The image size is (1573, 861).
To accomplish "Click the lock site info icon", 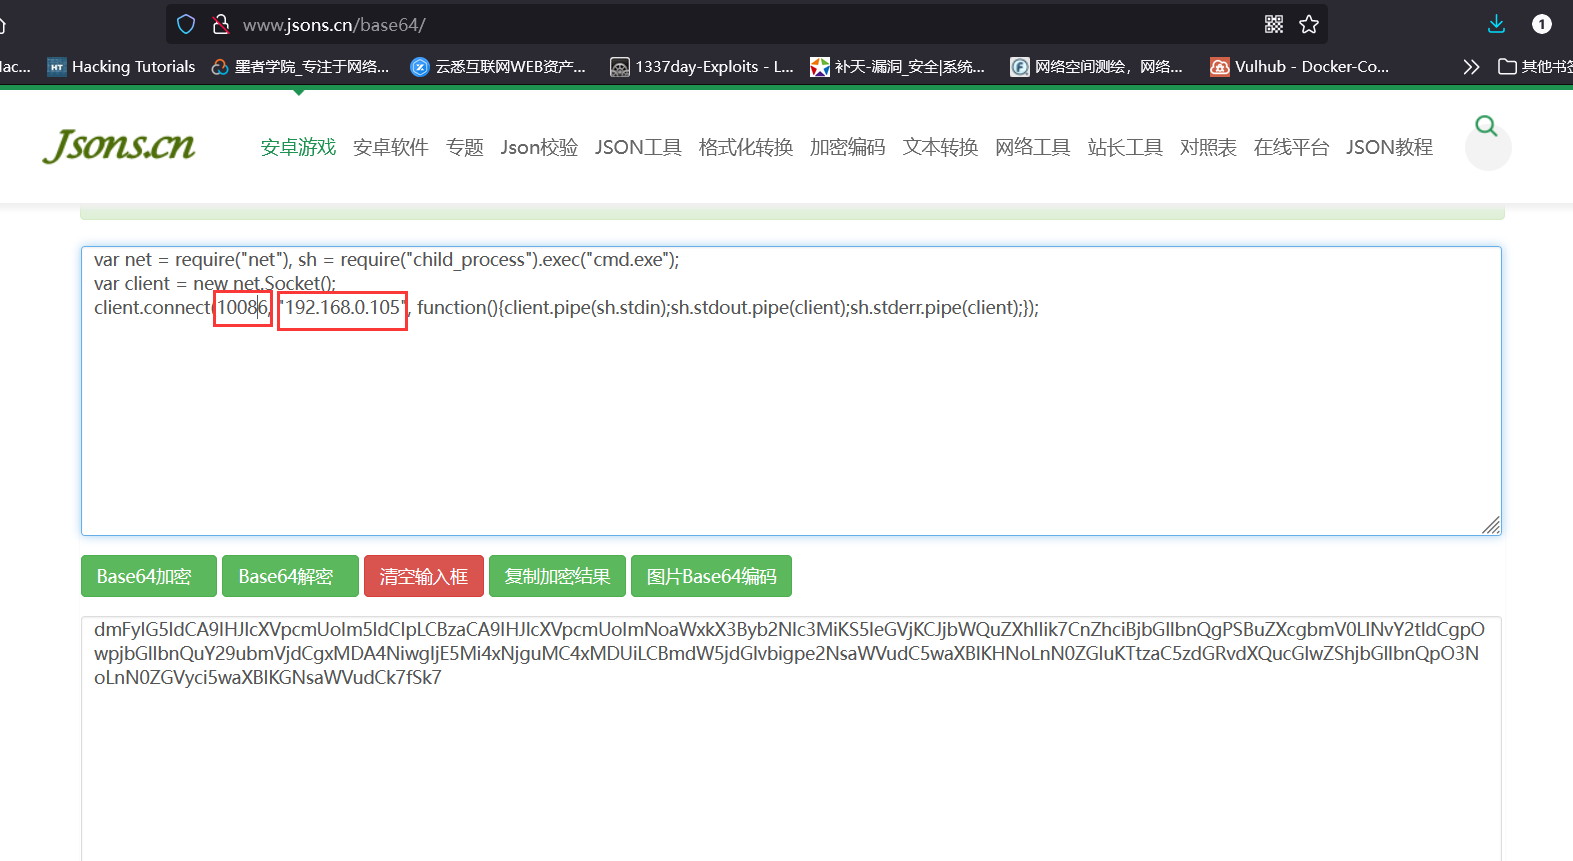I will [x=221, y=24].
